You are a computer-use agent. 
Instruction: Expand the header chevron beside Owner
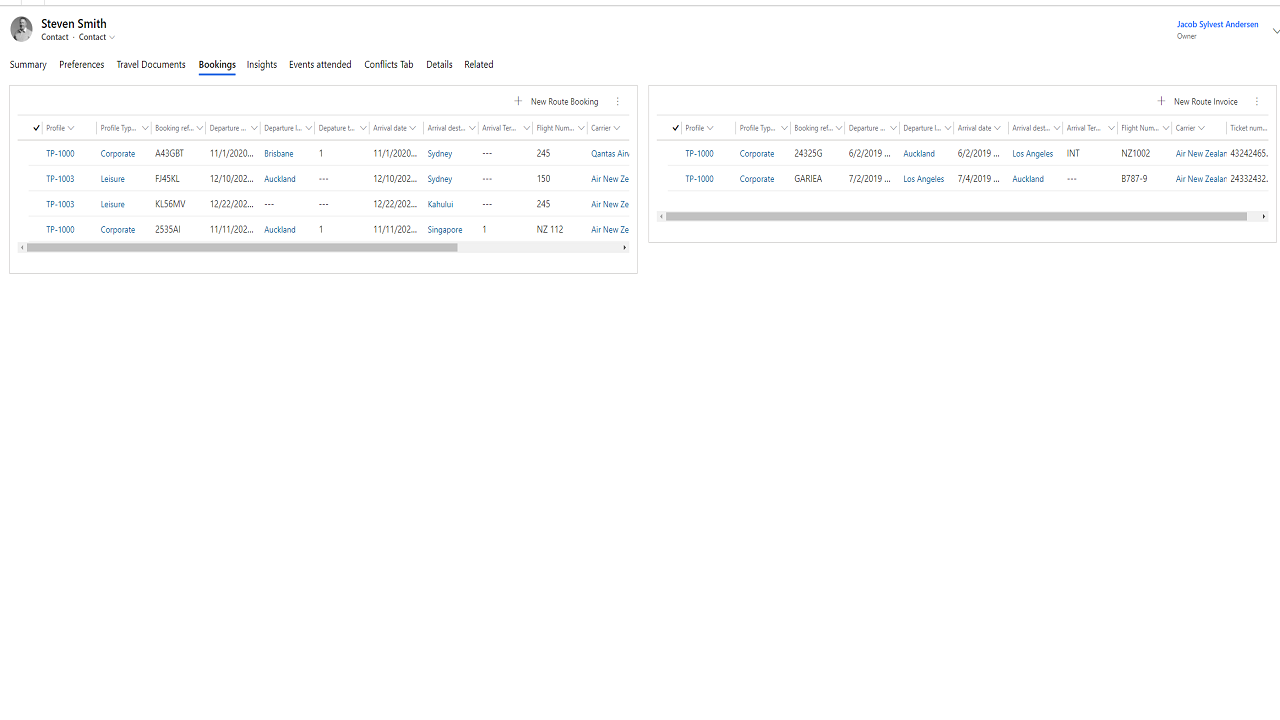click(1276, 31)
